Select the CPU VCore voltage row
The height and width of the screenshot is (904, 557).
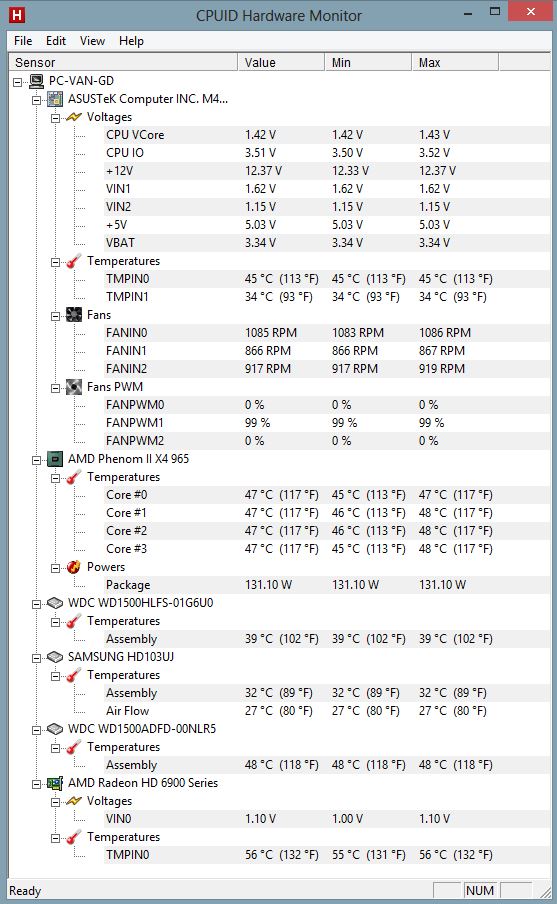pos(280,135)
